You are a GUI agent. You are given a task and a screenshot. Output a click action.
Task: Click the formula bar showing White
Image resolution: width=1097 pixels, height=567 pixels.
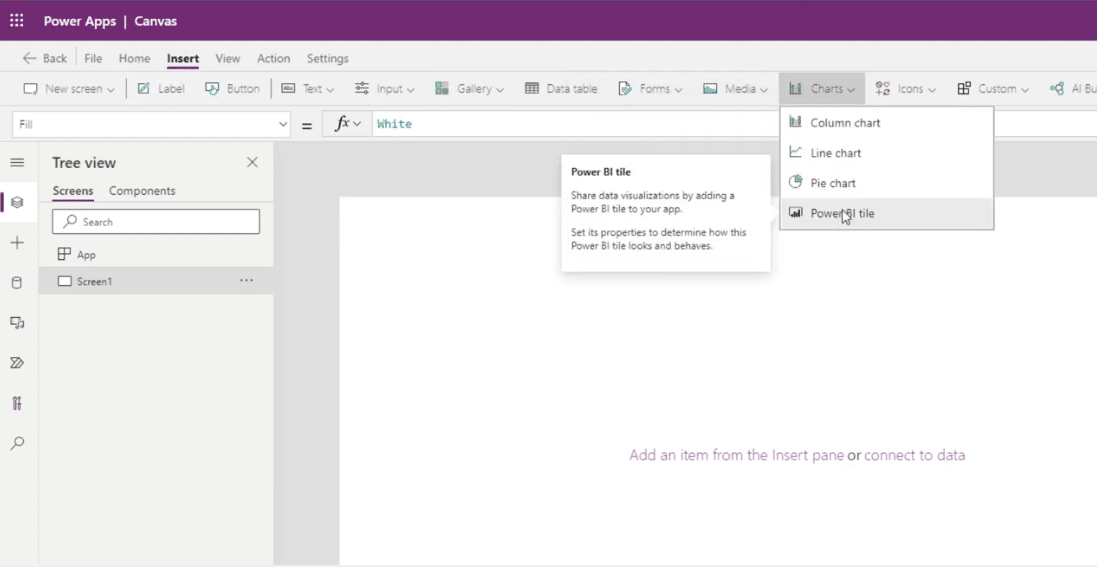576,124
